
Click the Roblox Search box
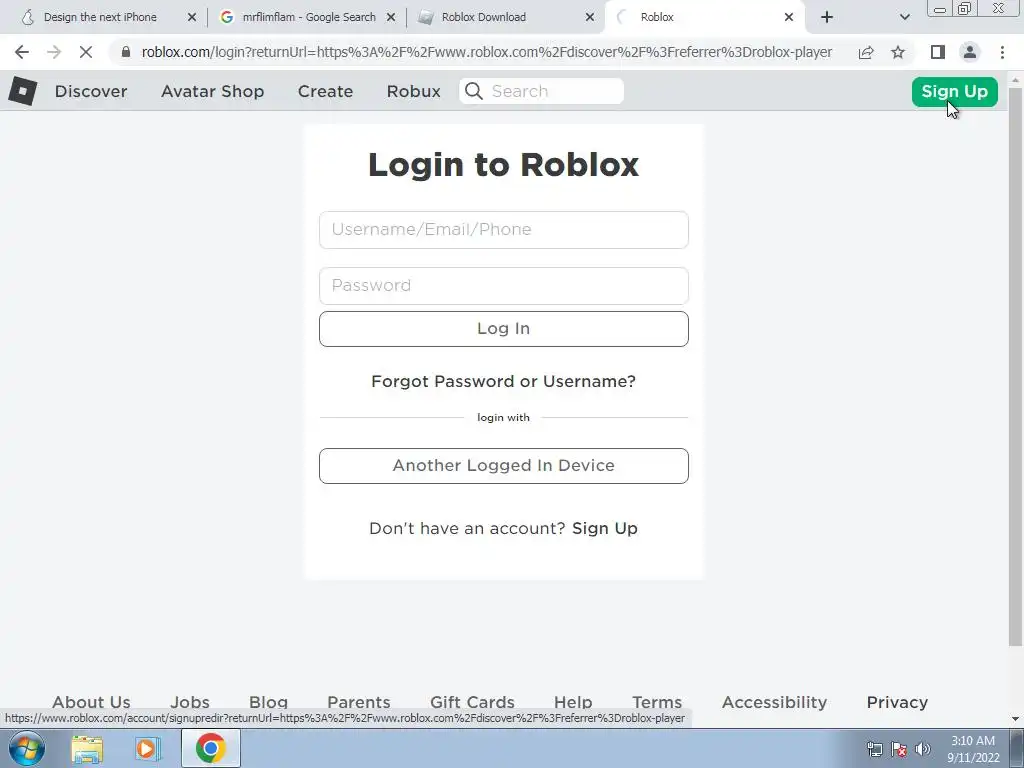pos(541,91)
